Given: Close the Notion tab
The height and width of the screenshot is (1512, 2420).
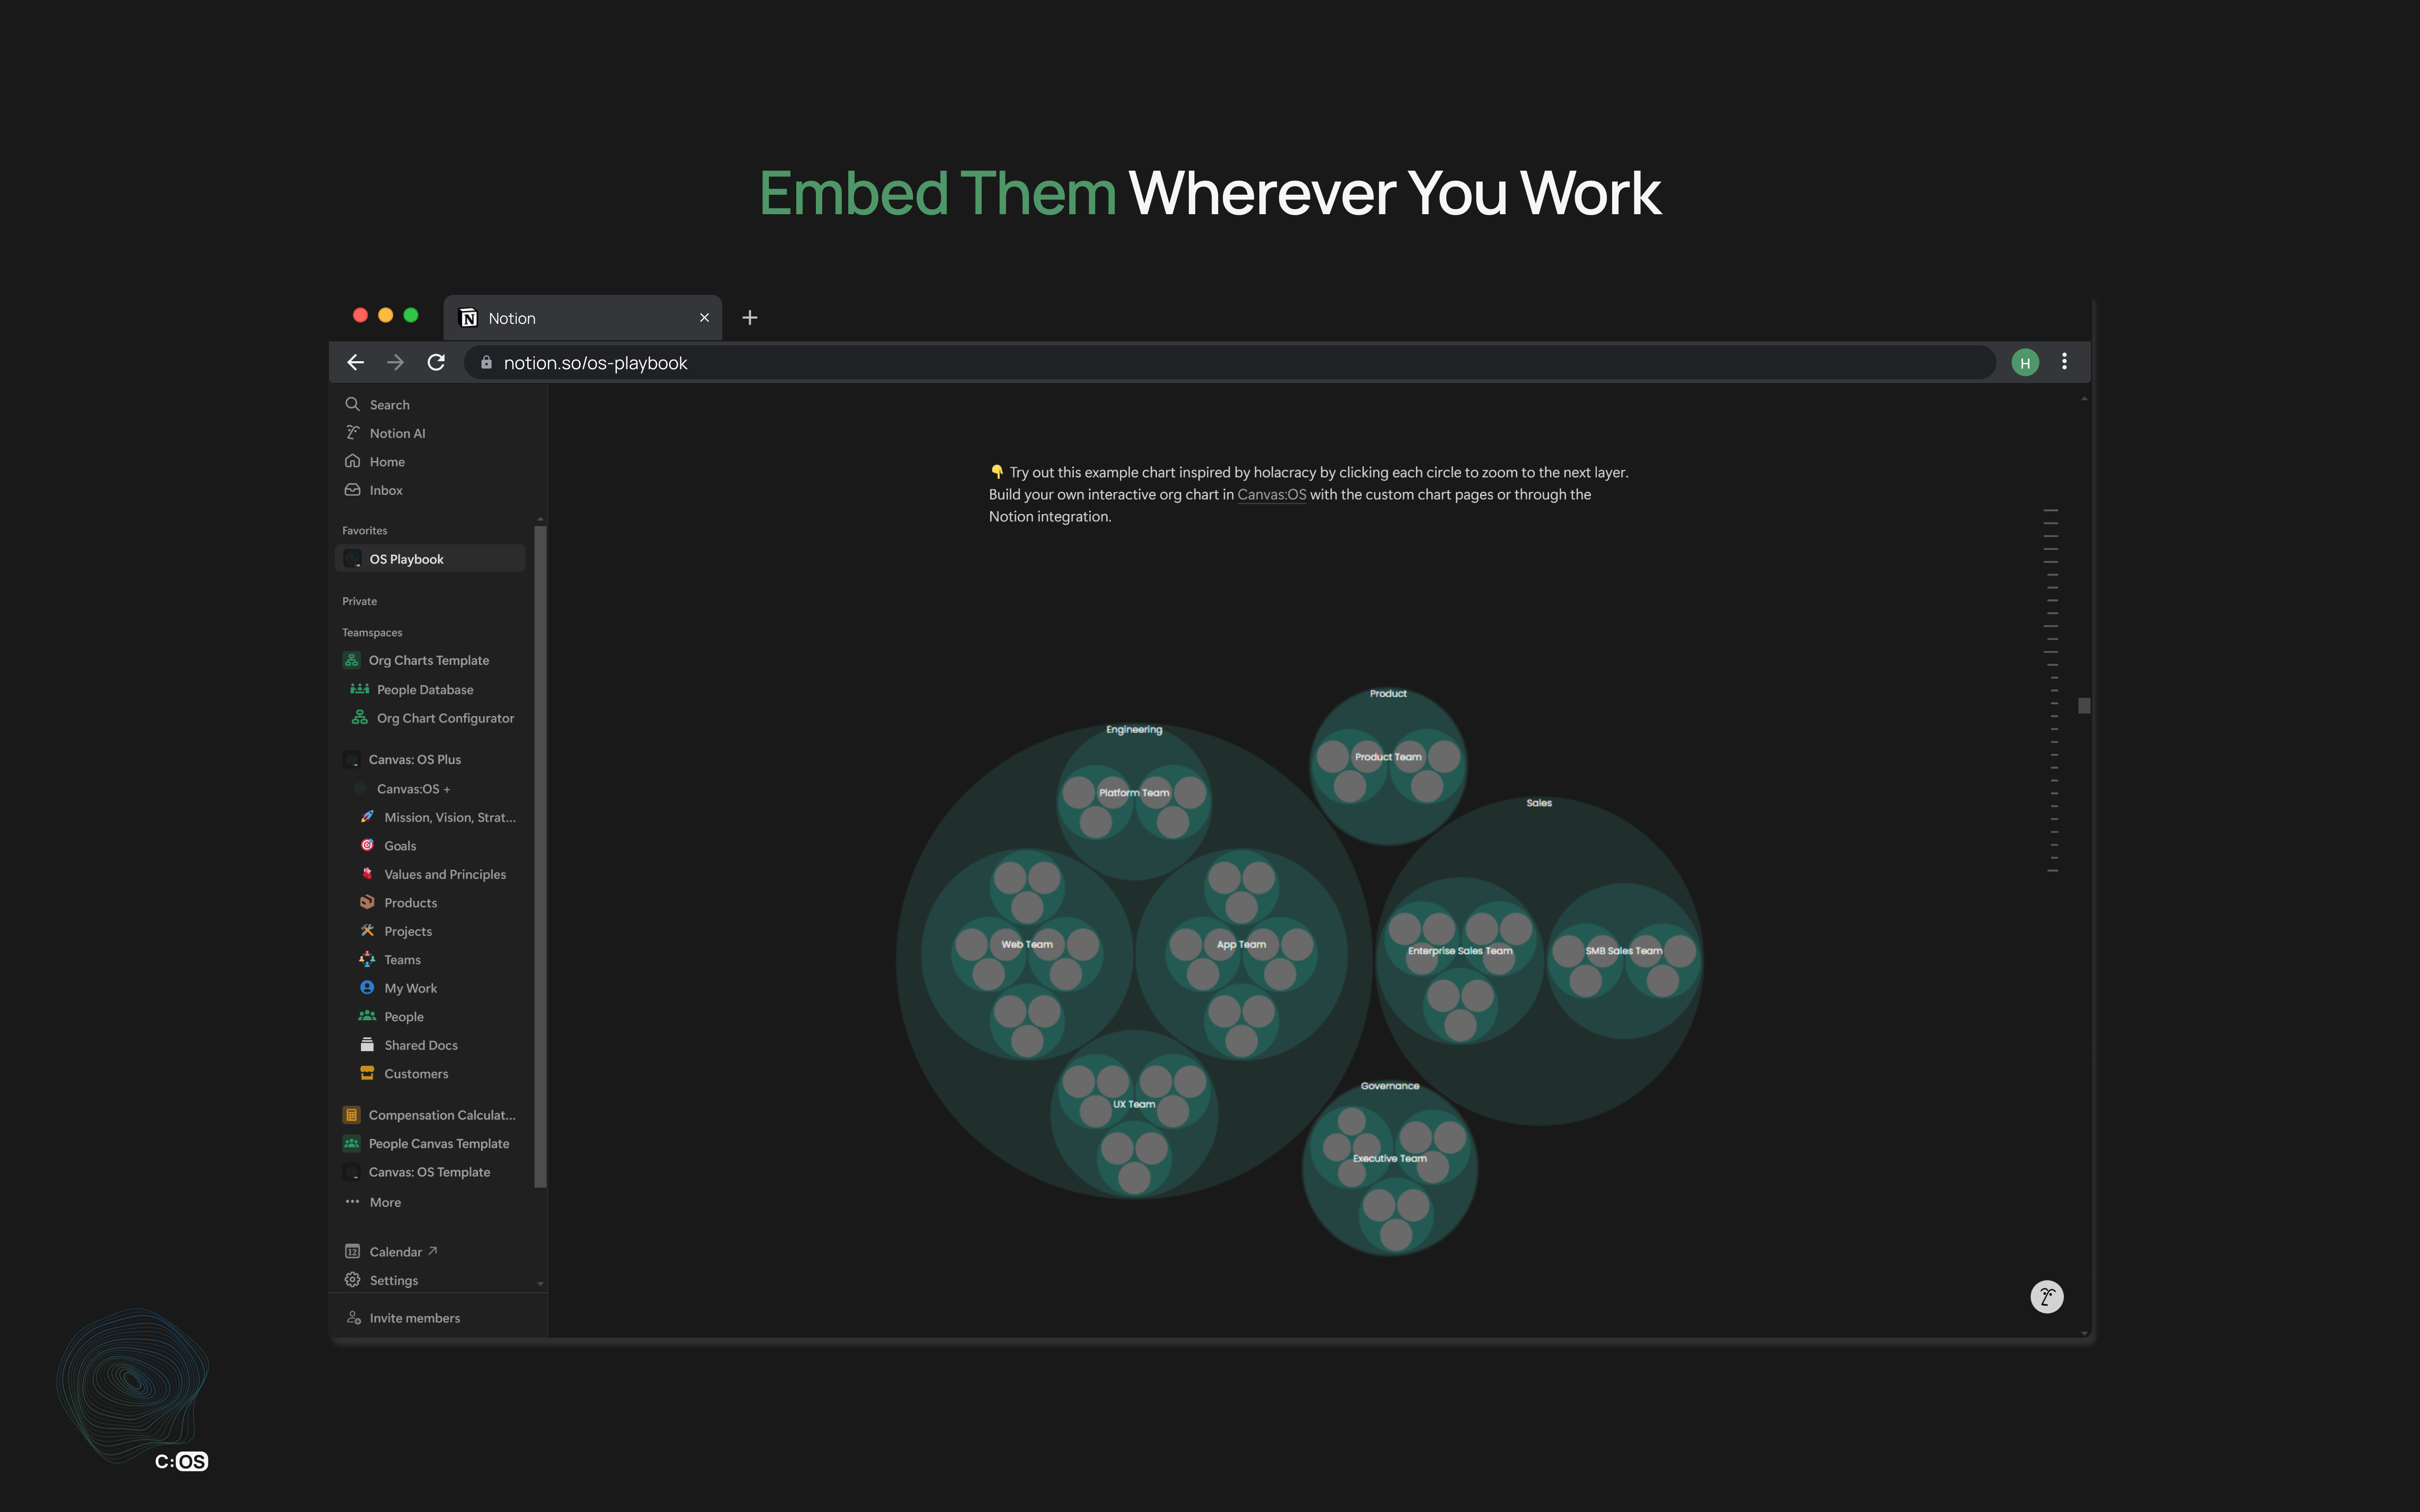Looking at the screenshot, I should pos(704,317).
